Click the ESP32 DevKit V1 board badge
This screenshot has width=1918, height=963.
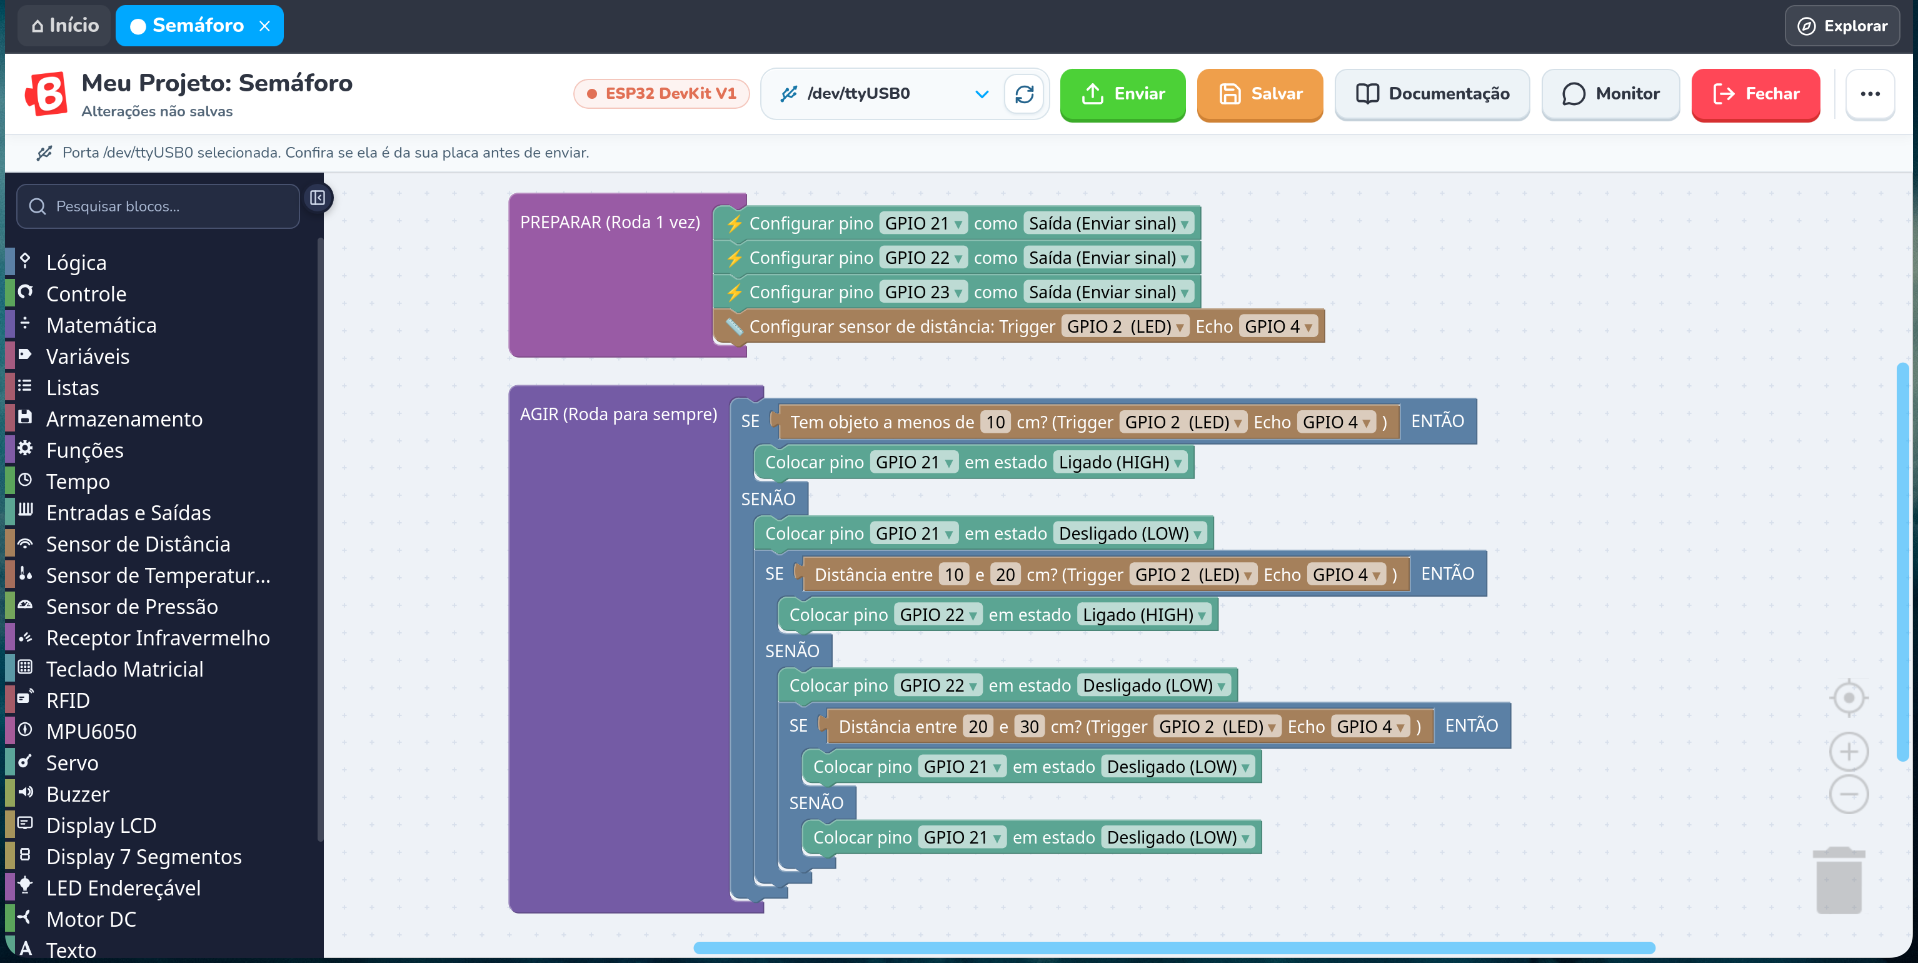661,94
